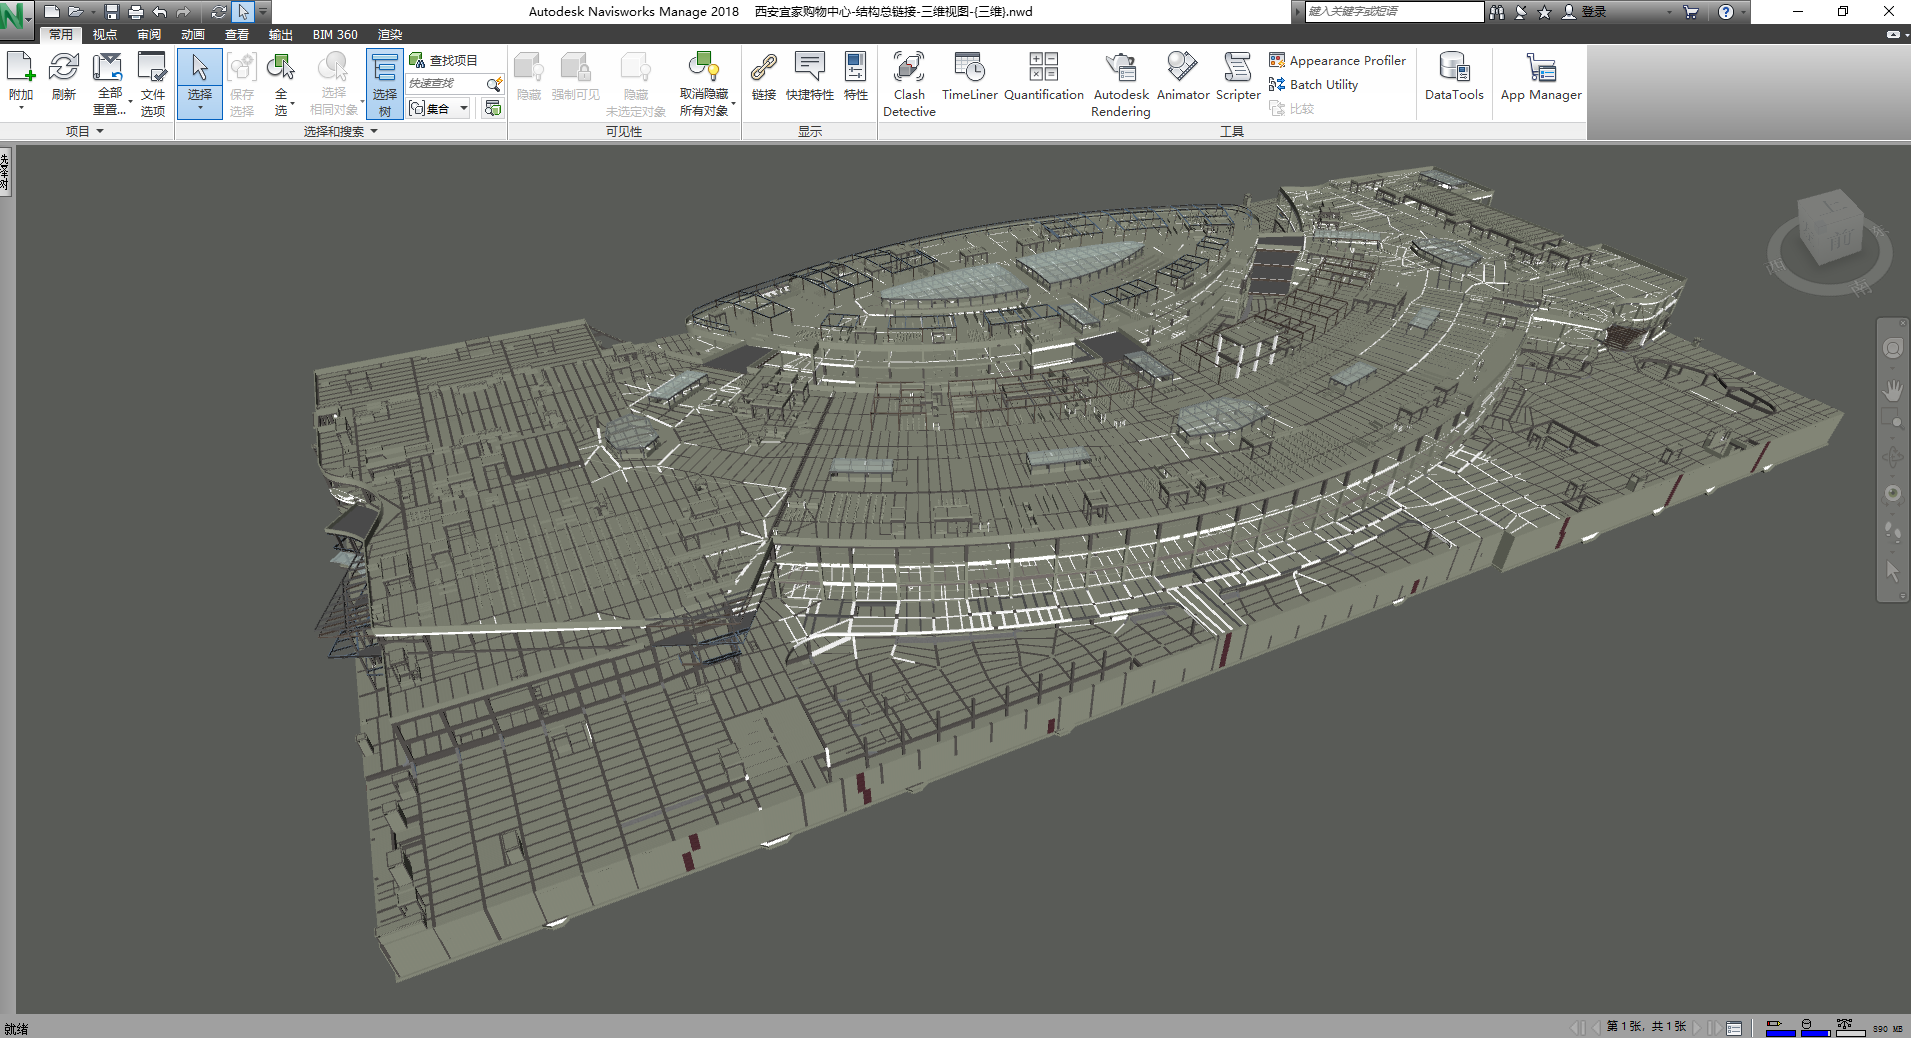Viewport: 1911px width, 1038px height.
Task: Click the 附加 (Append) file icon
Action: tap(21, 68)
